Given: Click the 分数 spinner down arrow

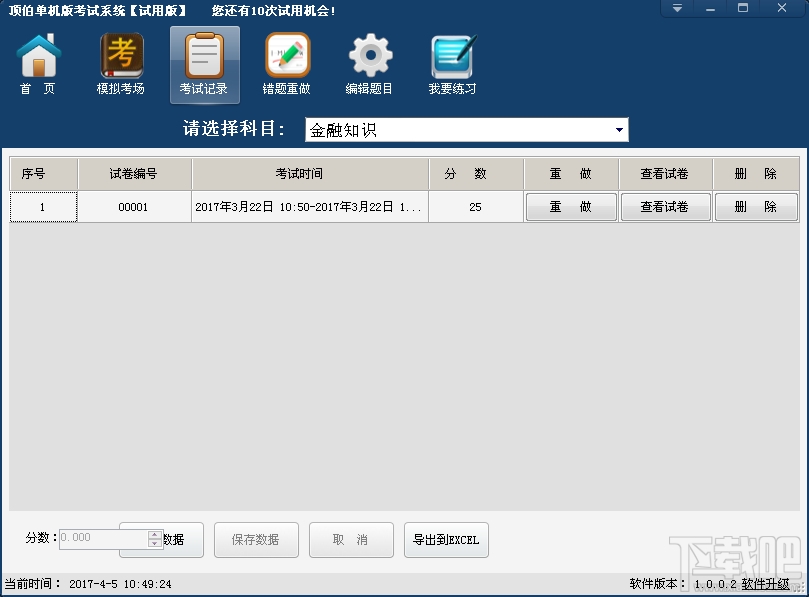Looking at the screenshot, I should [155, 543].
